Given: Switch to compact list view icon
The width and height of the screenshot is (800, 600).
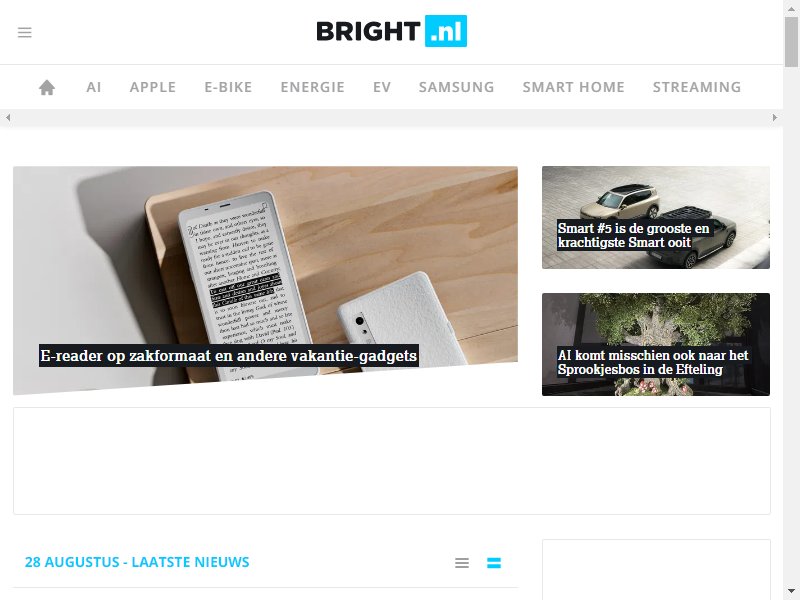Looking at the screenshot, I should click(462, 563).
